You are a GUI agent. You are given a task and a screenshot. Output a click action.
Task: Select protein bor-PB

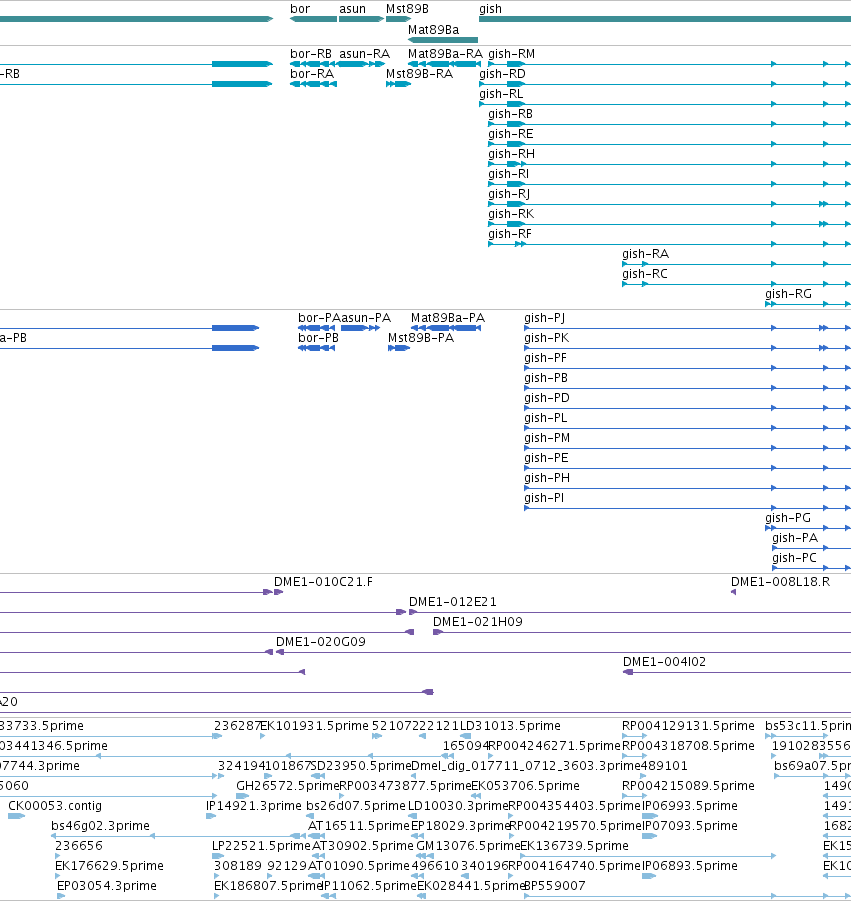coord(318,338)
